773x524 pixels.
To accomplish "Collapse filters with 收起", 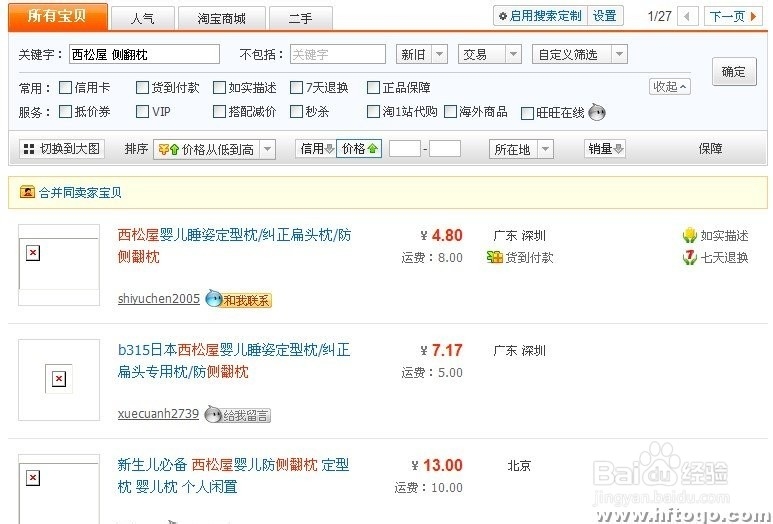I will coord(669,87).
